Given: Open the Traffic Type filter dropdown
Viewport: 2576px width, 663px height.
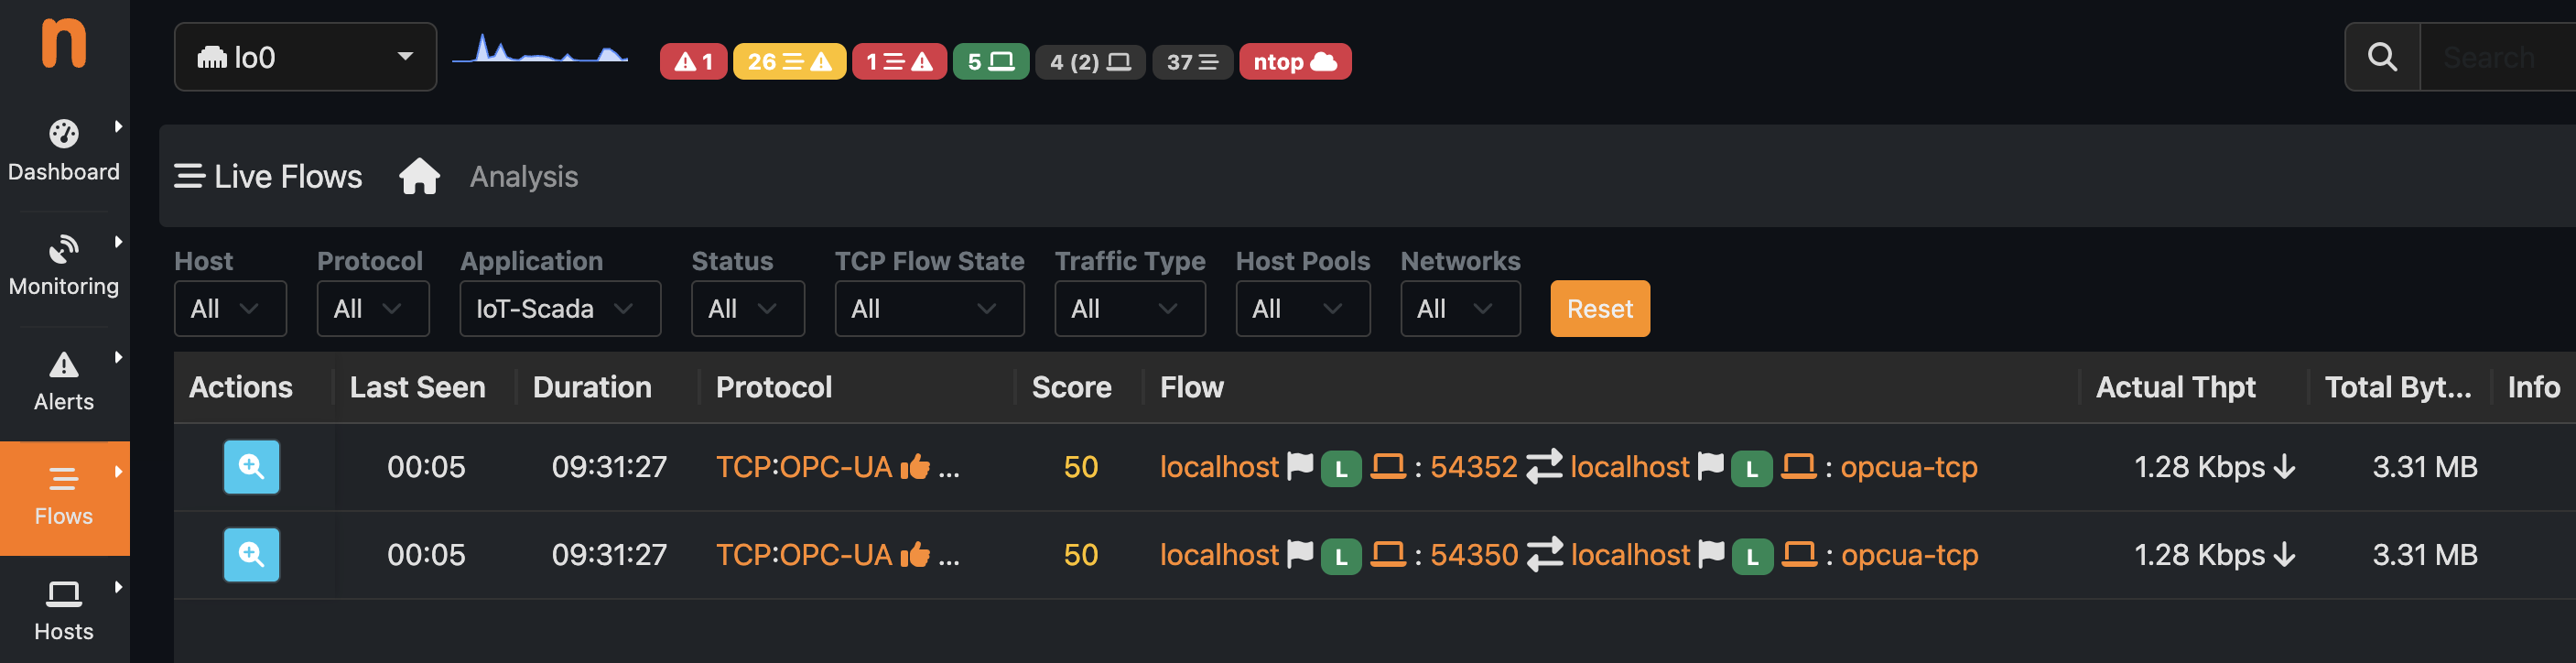Looking at the screenshot, I should (x=1129, y=309).
